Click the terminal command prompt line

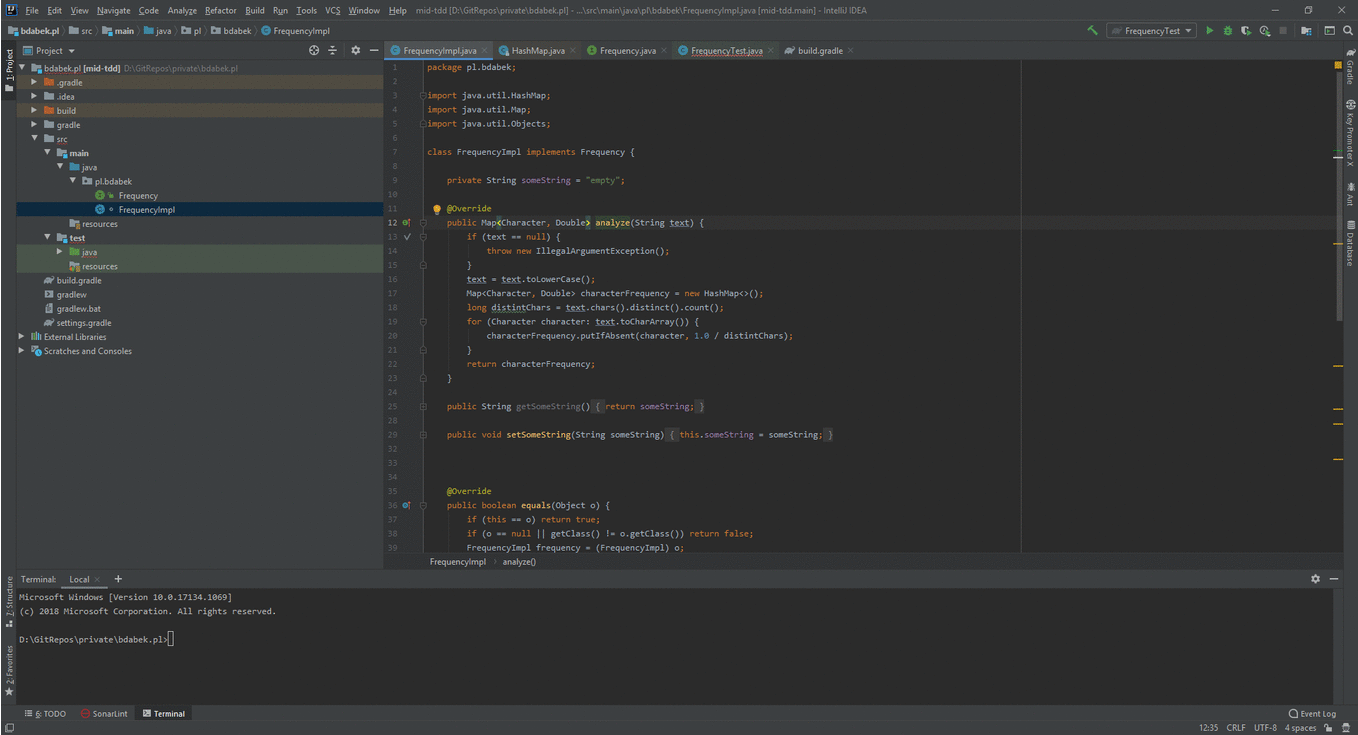tap(95, 639)
